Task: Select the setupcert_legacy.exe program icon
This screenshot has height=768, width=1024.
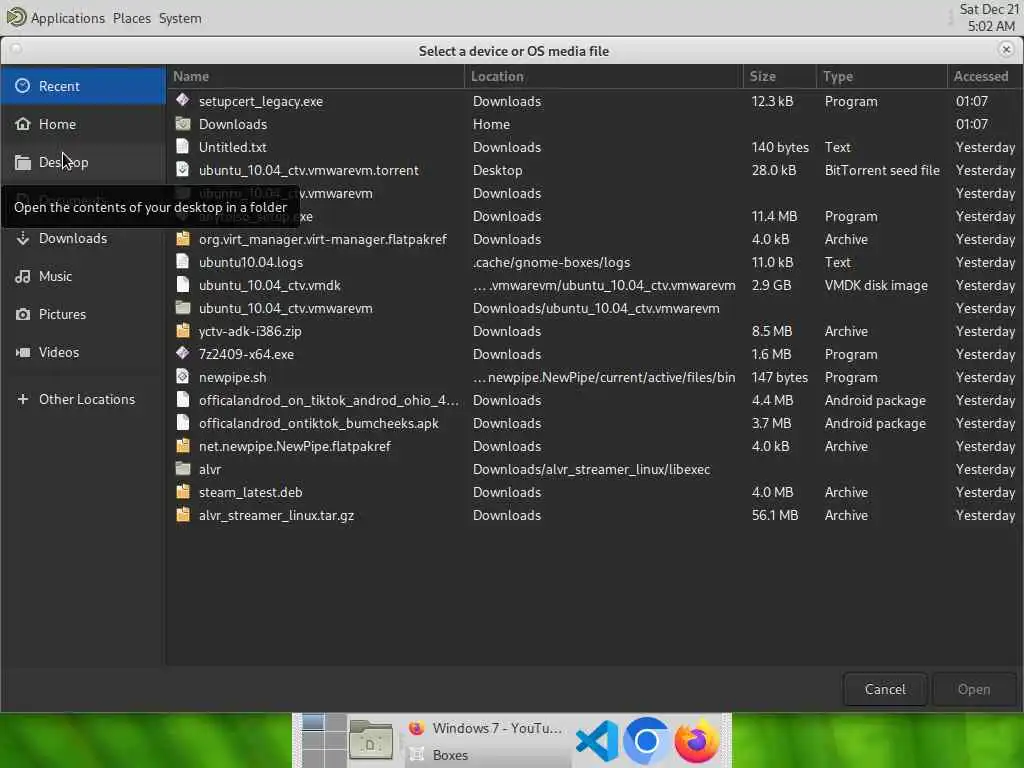Action: (x=183, y=100)
